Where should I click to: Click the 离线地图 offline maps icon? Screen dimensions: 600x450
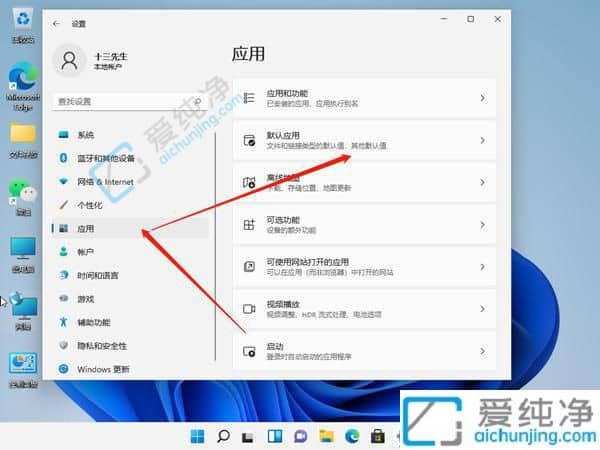coord(249,183)
